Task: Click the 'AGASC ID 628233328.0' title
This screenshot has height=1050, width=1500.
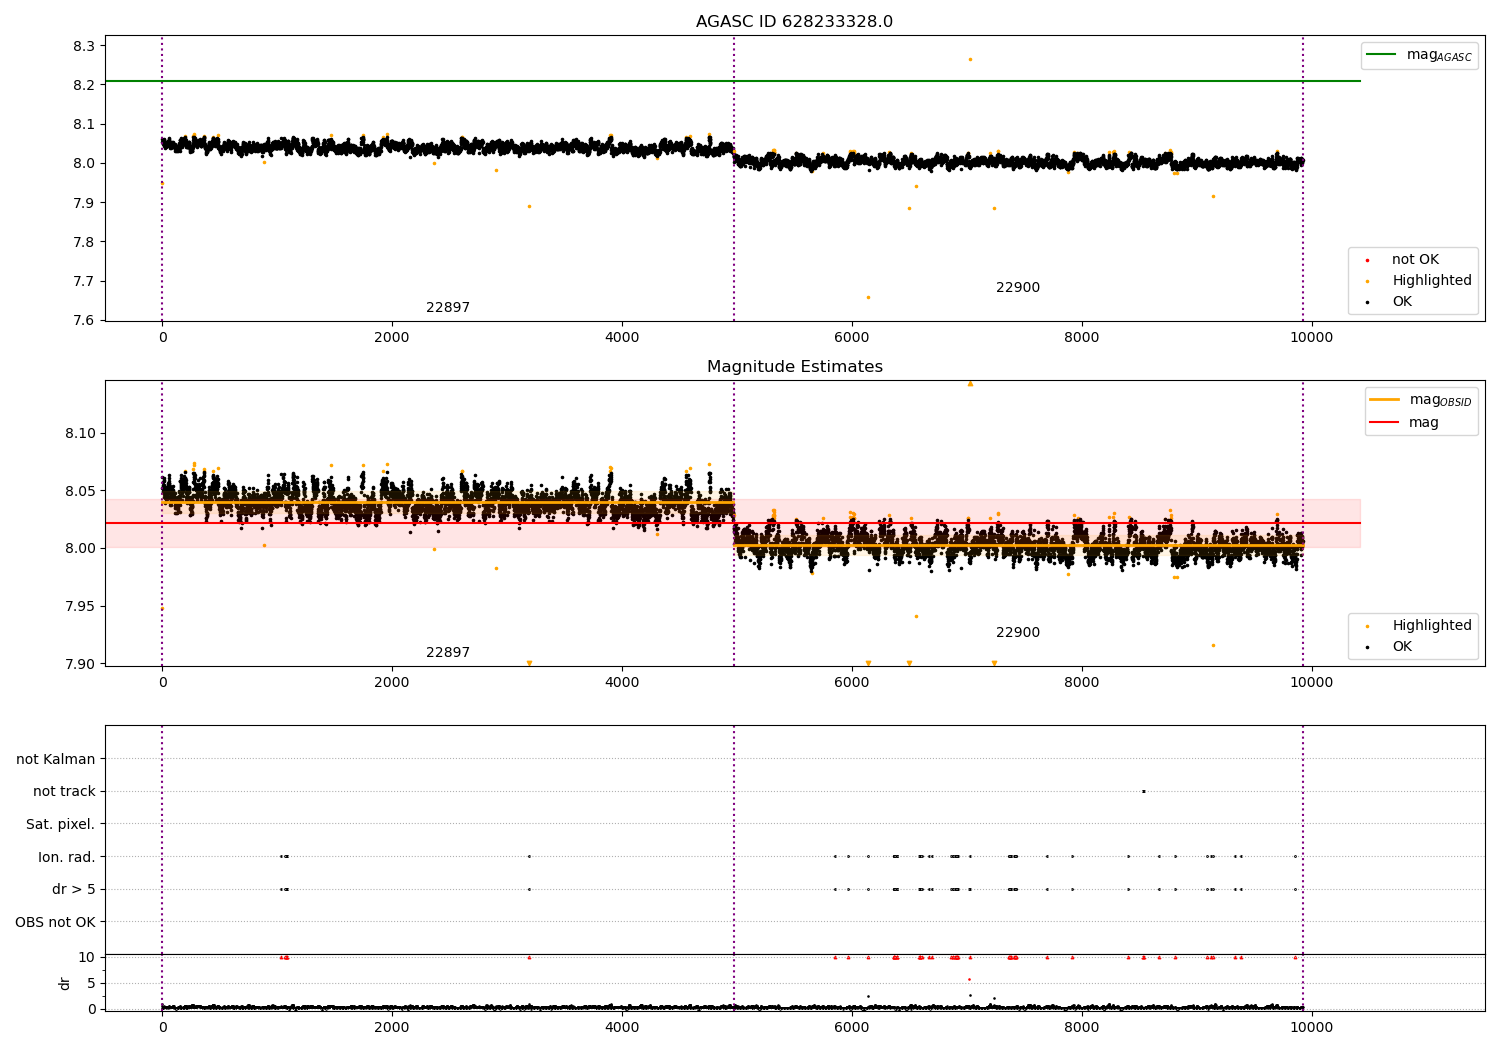Action: click(794, 22)
